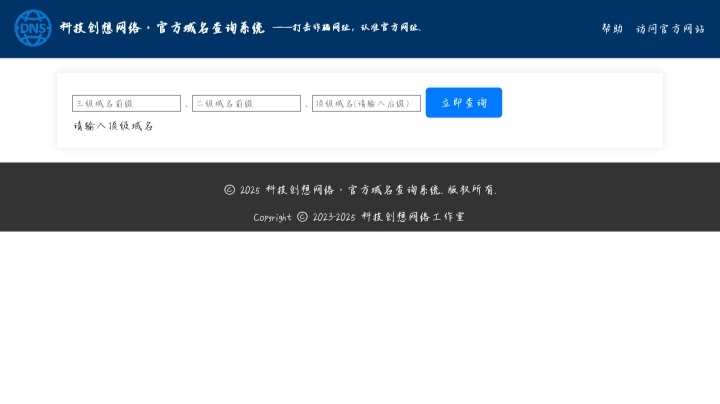Screen dimensions: 720x404
Task: Click the © 2025 版权所有 footer line
Action: click(360, 190)
